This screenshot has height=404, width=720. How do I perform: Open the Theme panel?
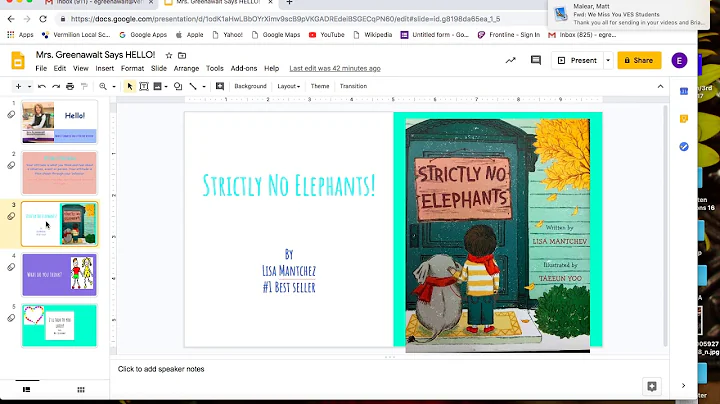click(x=320, y=86)
